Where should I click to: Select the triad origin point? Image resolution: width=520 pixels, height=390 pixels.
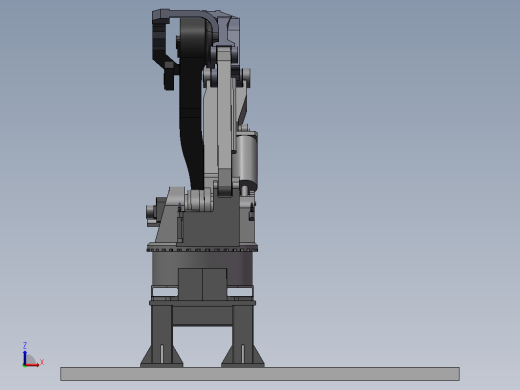coord(24,365)
